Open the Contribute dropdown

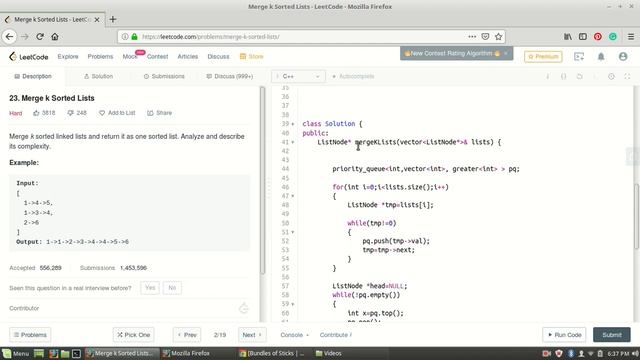click(336, 335)
